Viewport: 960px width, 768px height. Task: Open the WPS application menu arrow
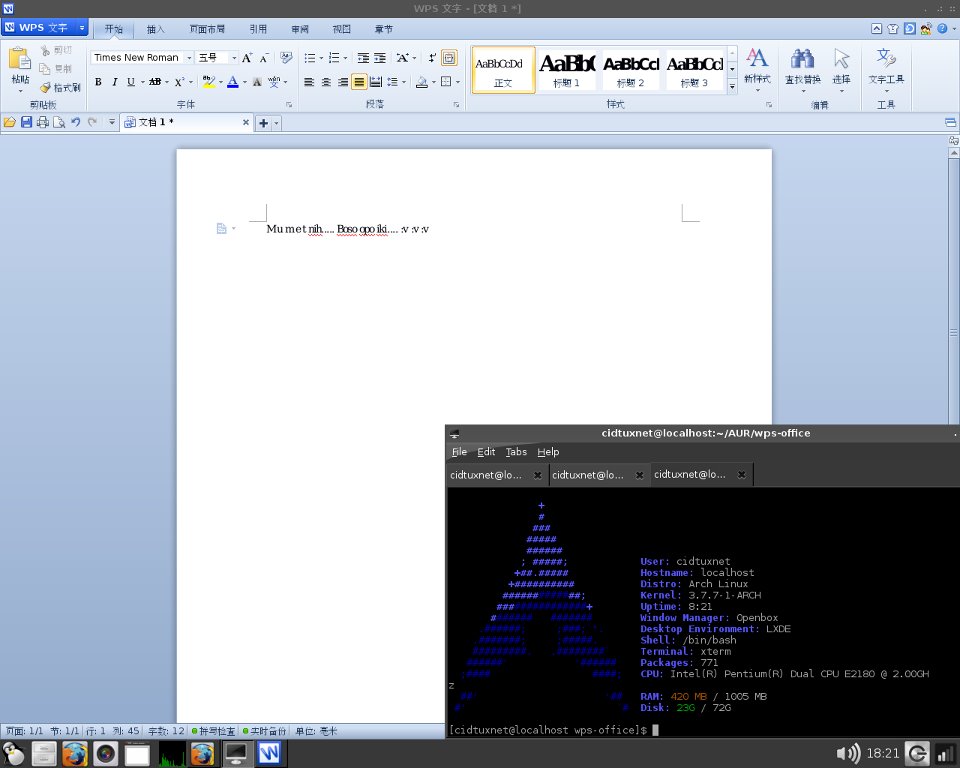(x=82, y=28)
